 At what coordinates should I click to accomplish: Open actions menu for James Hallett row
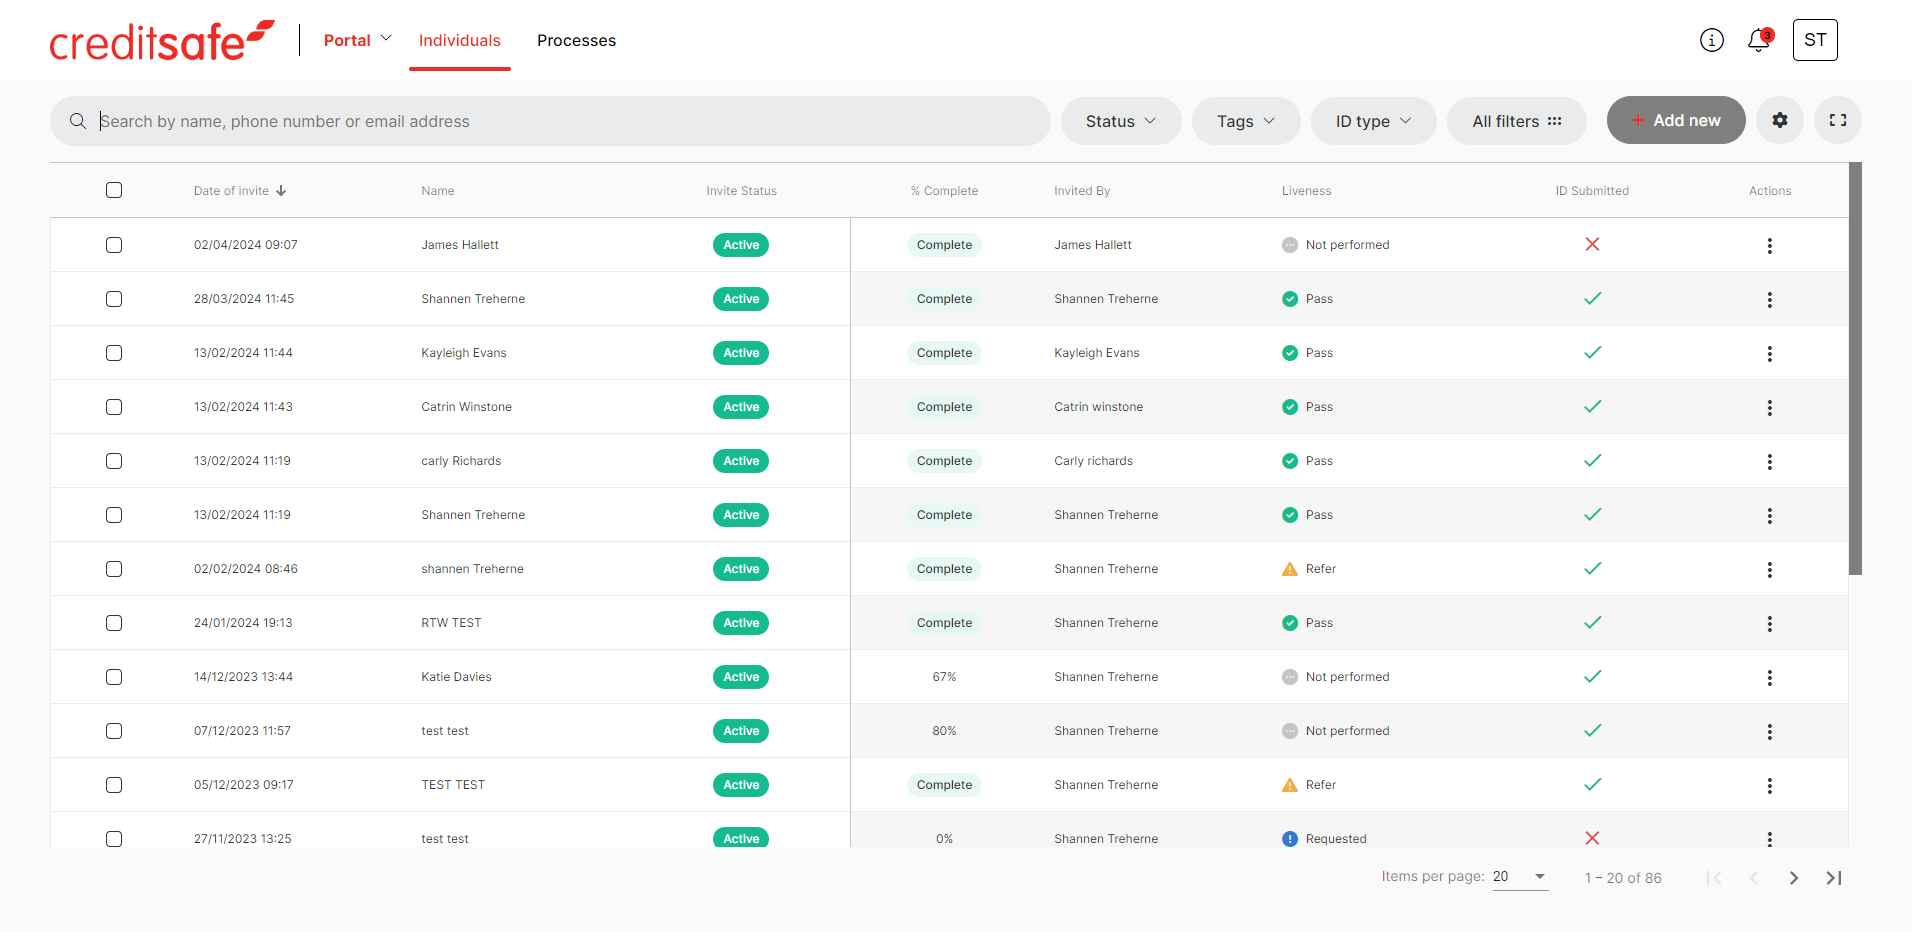[1770, 245]
